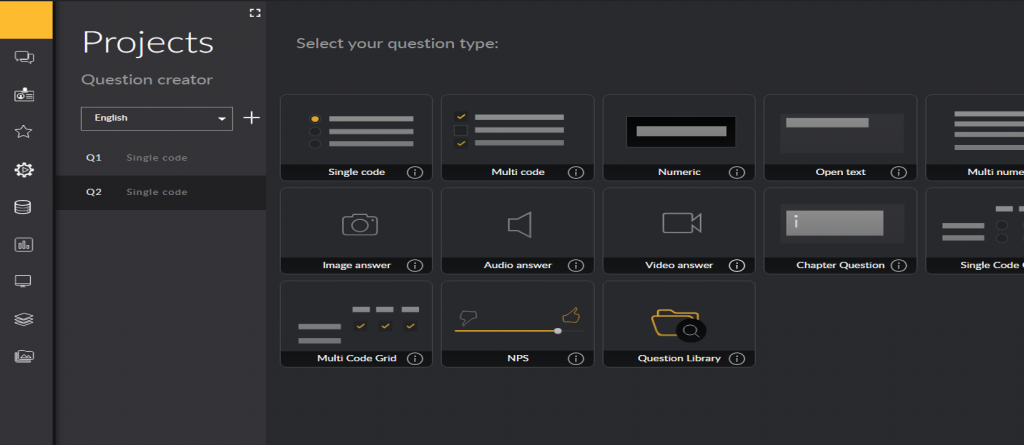Choose the Single Code Grid tile
The image size is (1024, 445).
[975, 231]
